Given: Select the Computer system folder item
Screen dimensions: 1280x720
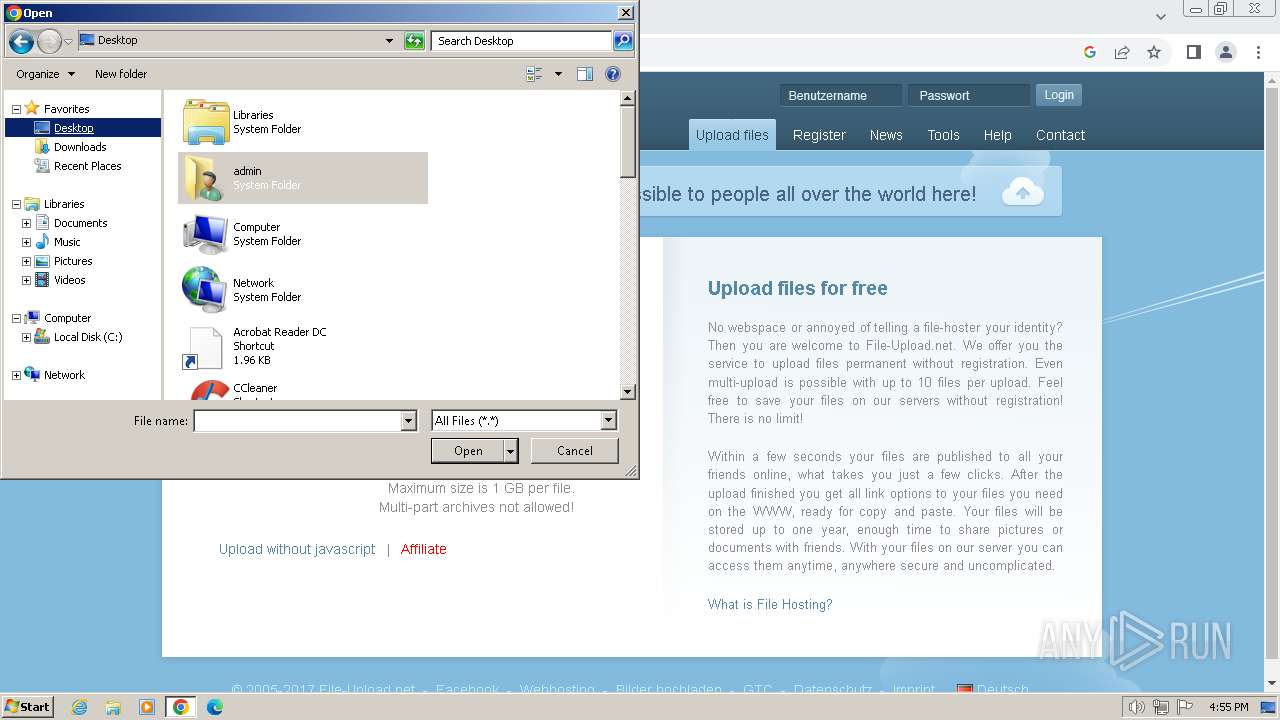Looking at the screenshot, I should tap(303, 234).
